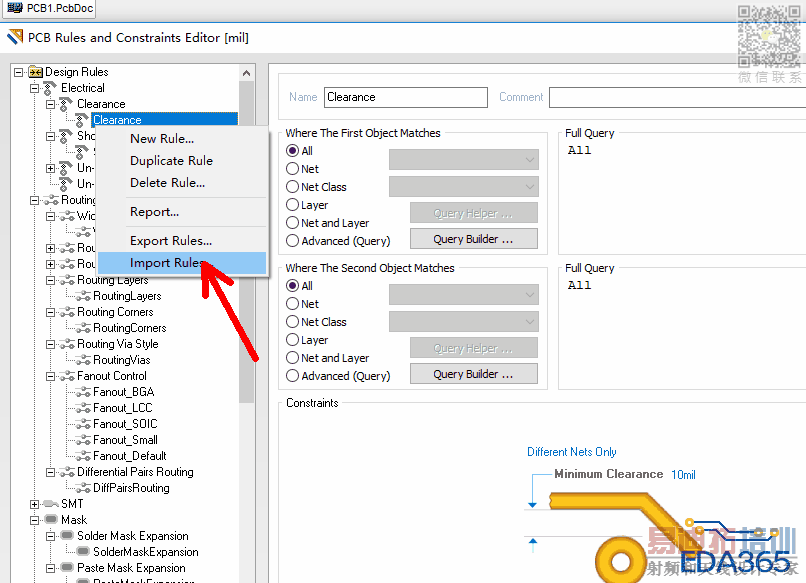Open first object Query Builder
The width and height of the screenshot is (806, 583).
pos(473,239)
